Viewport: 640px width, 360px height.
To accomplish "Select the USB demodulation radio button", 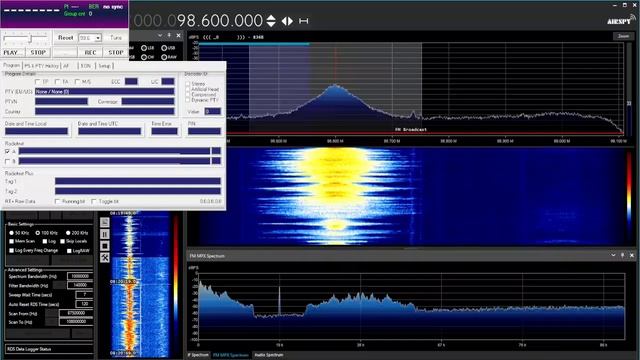I will 164,48.
